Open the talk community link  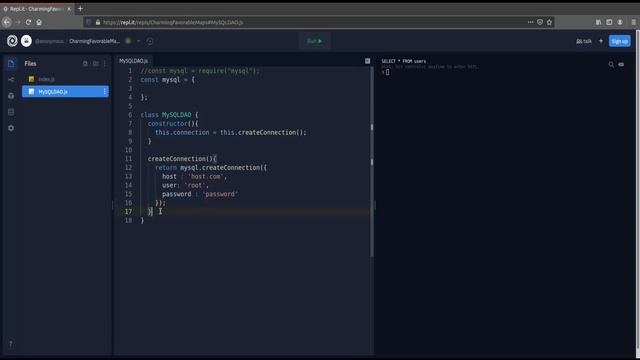tap(584, 41)
